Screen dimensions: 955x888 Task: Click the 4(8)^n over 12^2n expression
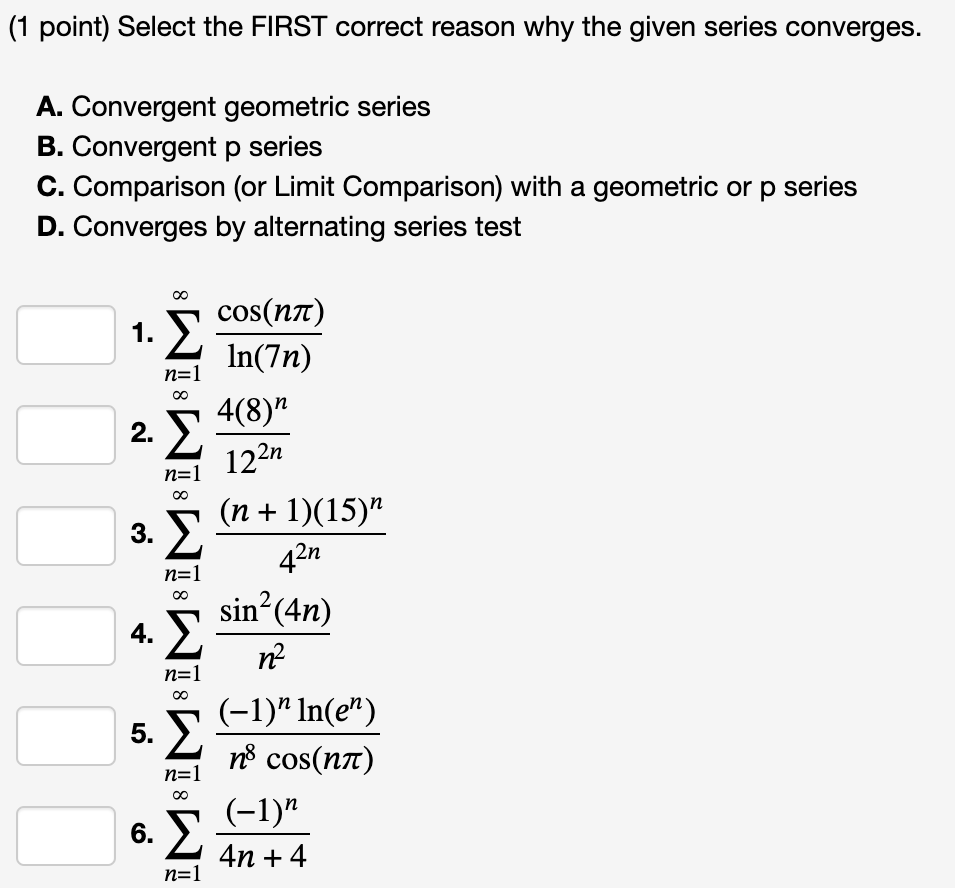point(258,433)
